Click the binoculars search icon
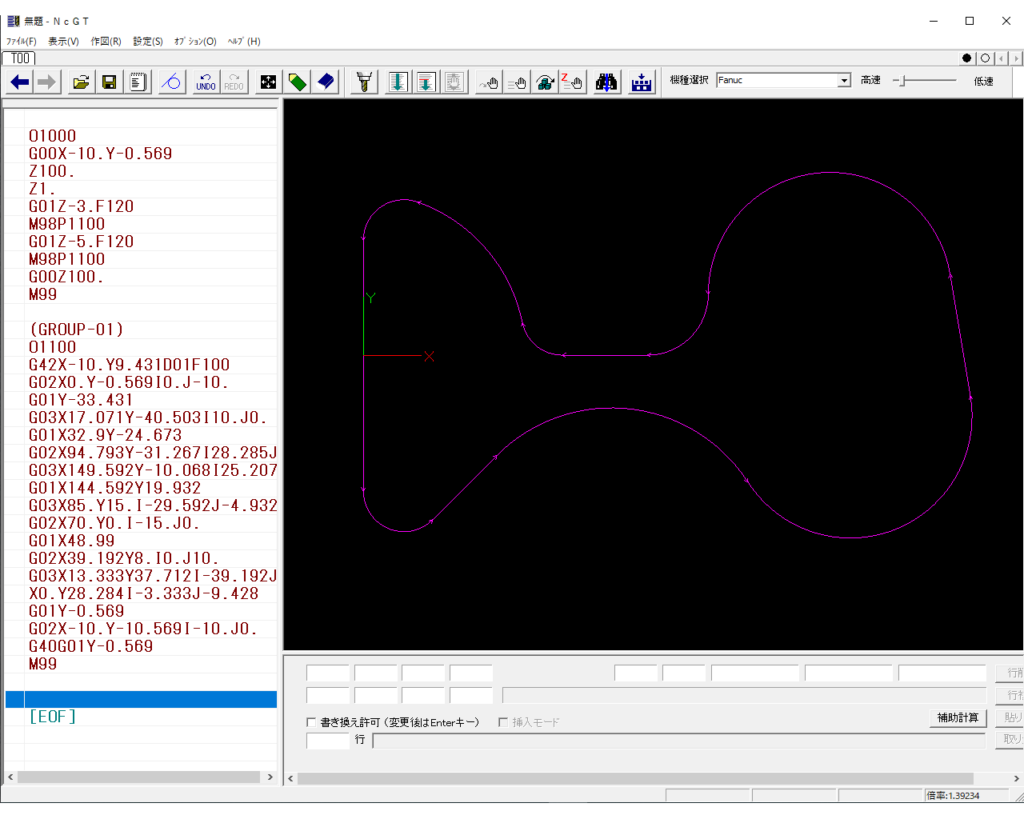Screen dimensions: 1024x819 coord(606,82)
